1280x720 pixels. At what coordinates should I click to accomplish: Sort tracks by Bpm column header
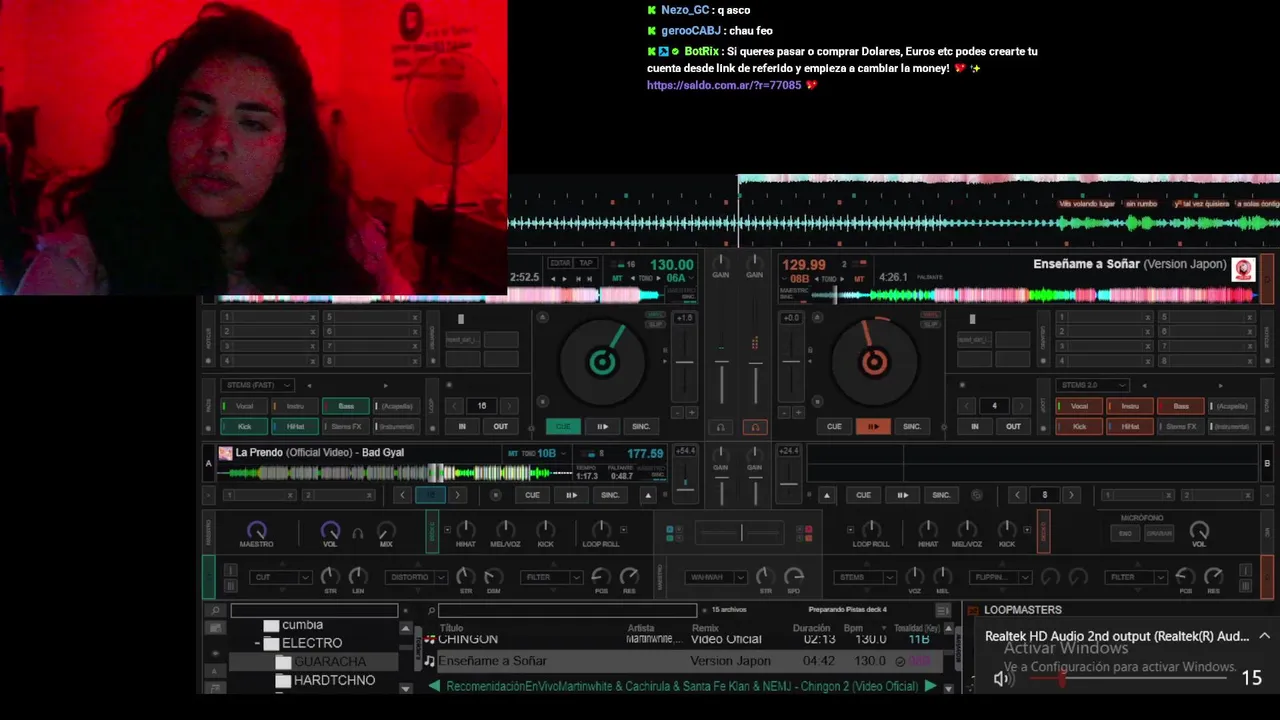point(853,628)
